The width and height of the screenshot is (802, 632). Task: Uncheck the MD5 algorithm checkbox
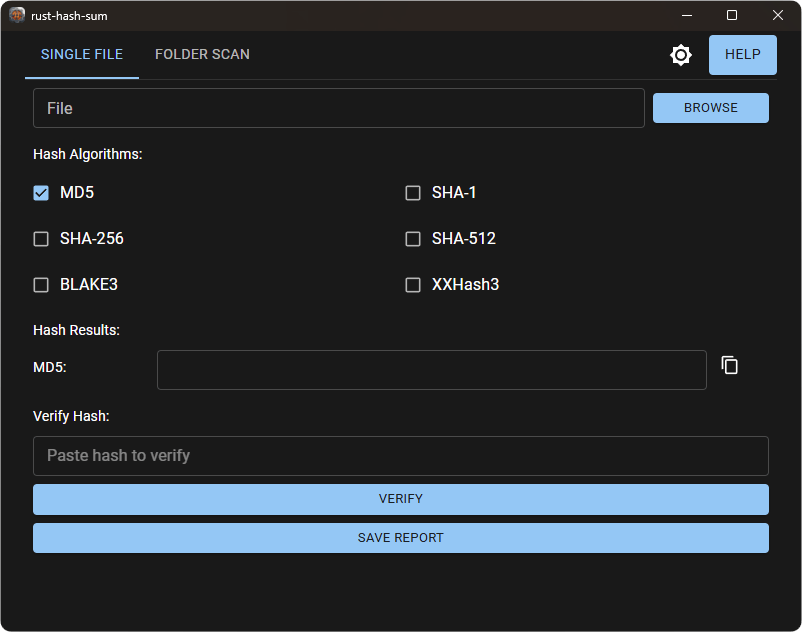[x=41, y=193]
